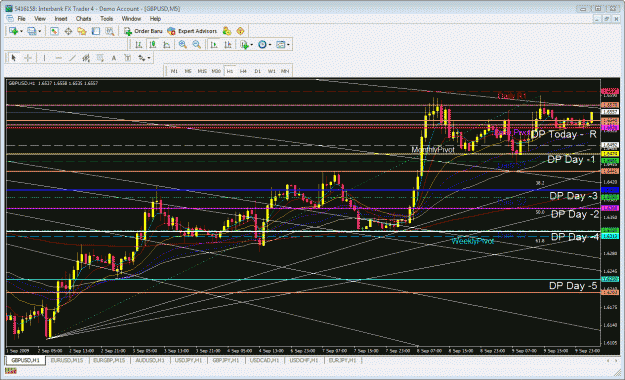Screen dimensions: 625x380
Task: Switch to the USDJPY,H1 chart tab
Action: (x=188, y=360)
